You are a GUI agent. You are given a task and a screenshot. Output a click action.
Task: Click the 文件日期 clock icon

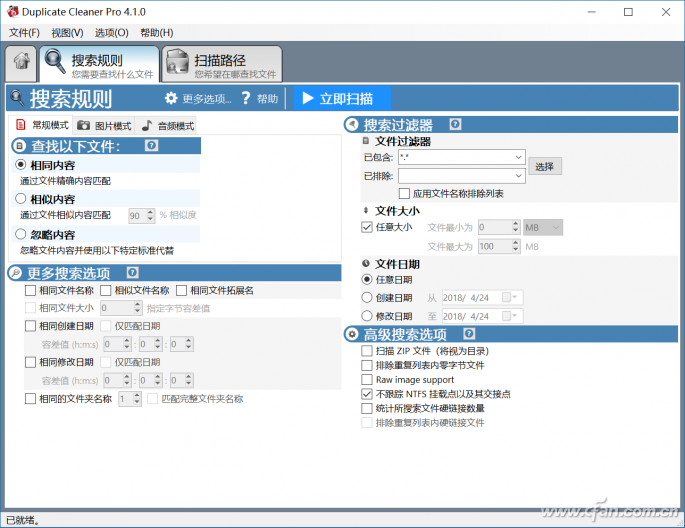366,263
